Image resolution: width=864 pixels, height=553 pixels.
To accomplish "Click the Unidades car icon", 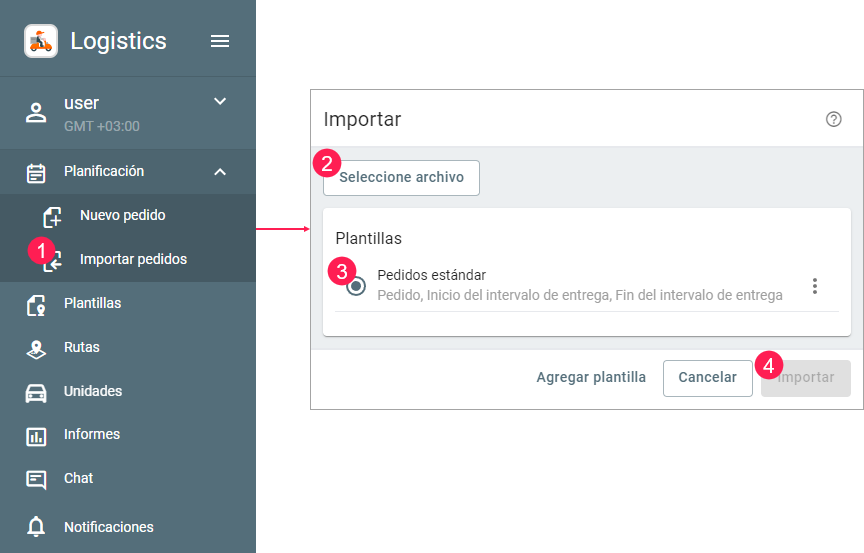I will (36, 392).
